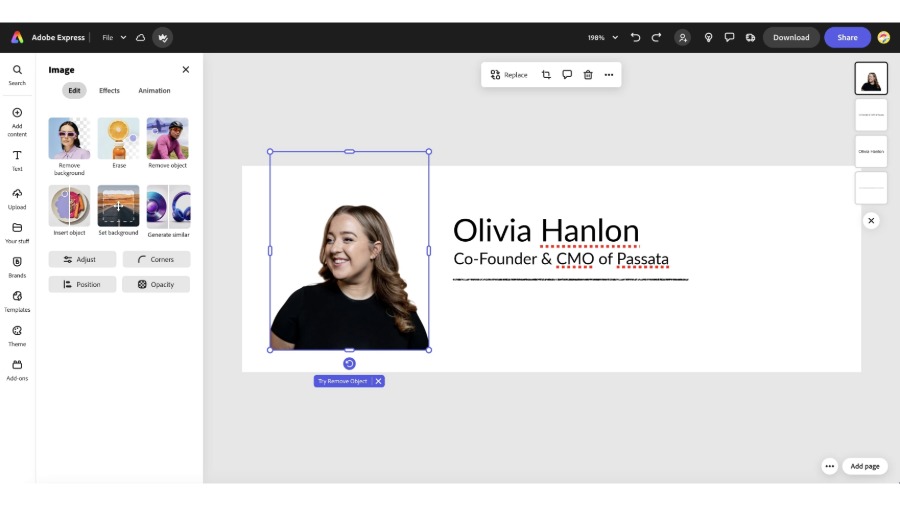Open more options in floating toolbar
The height and width of the screenshot is (506, 900).
tap(609, 75)
